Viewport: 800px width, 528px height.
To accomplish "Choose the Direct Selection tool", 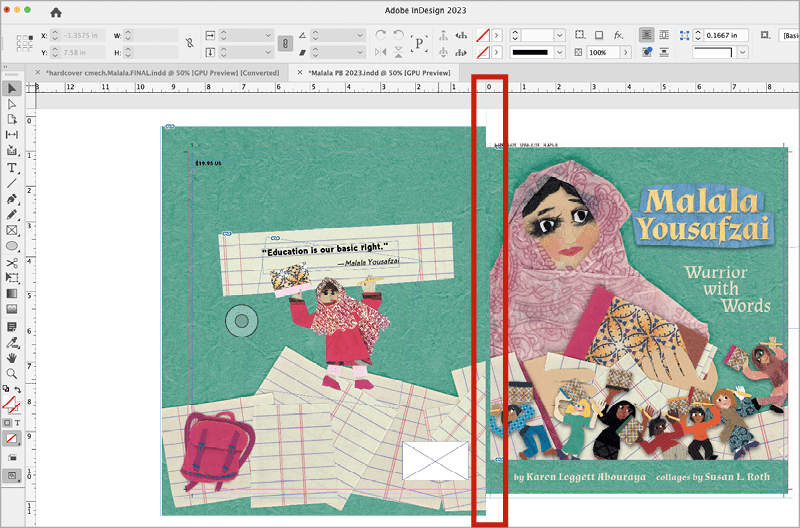I will 12,104.
